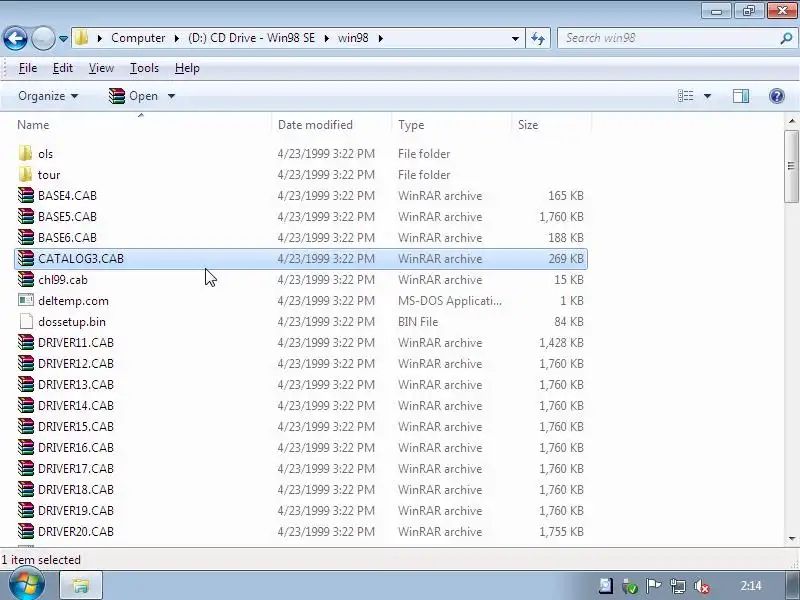This screenshot has width=800, height=600.
Task: Click DRIVER12.CAB archive icon
Action: point(26,363)
